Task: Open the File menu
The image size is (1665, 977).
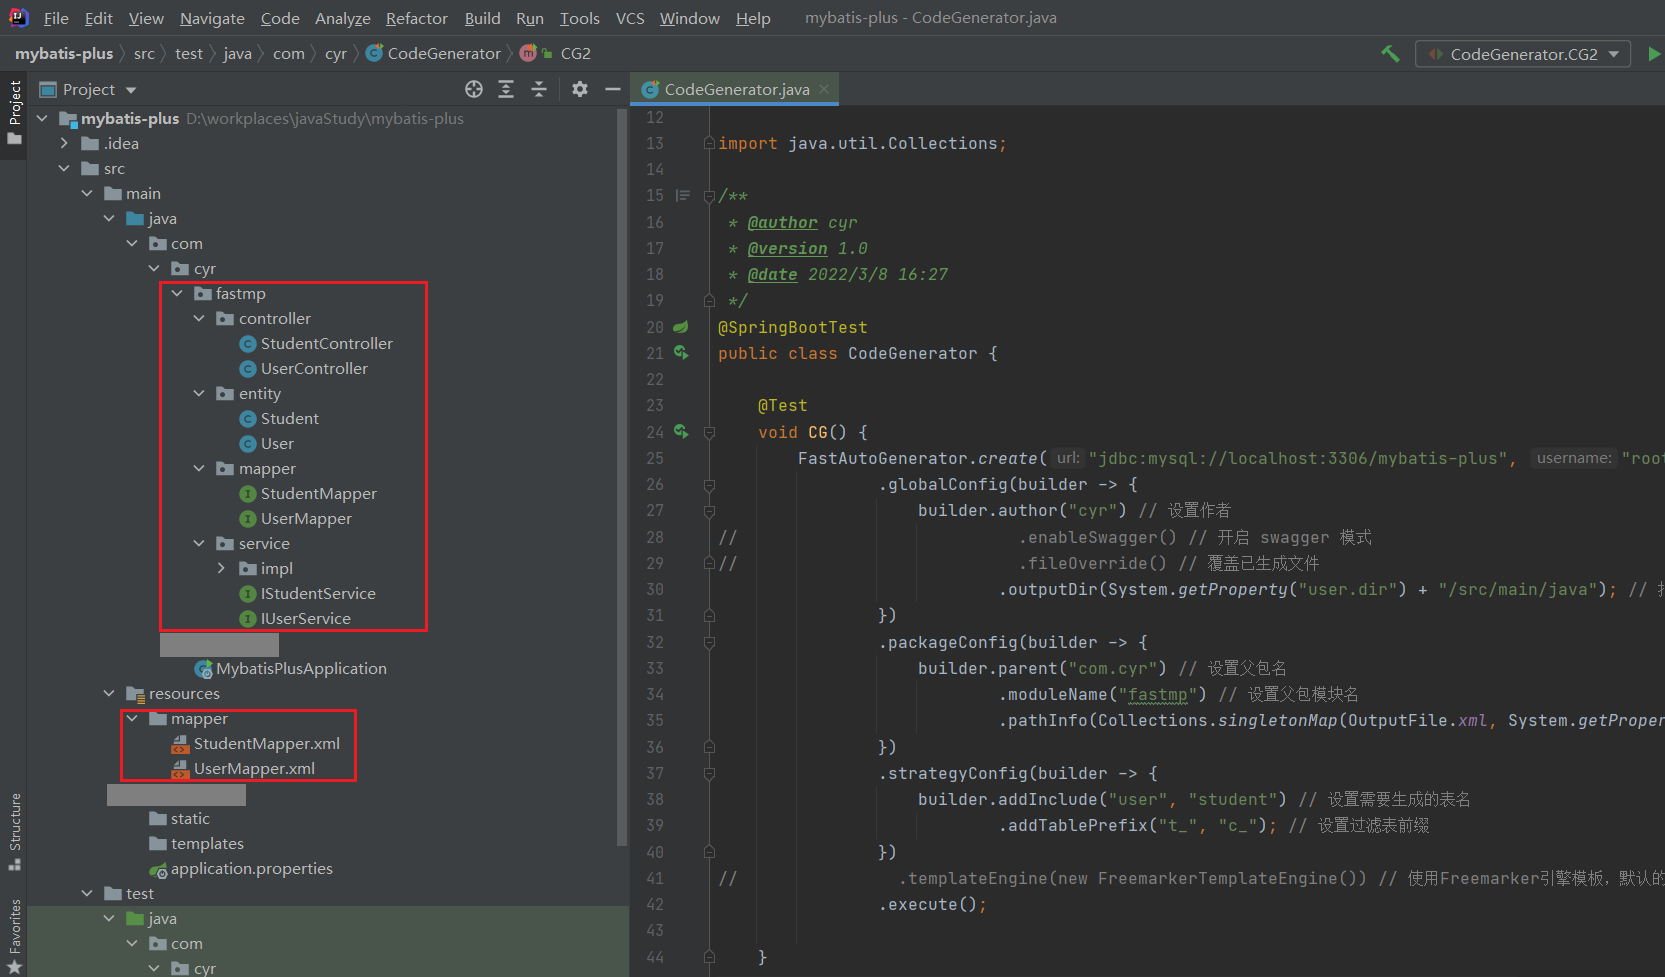Action: point(56,18)
